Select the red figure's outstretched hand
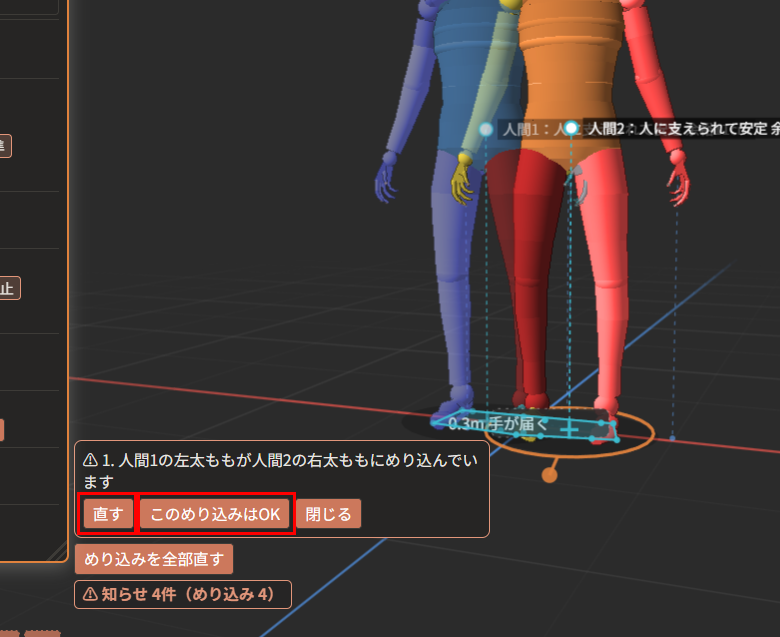780x637 pixels. (x=679, y=178)
